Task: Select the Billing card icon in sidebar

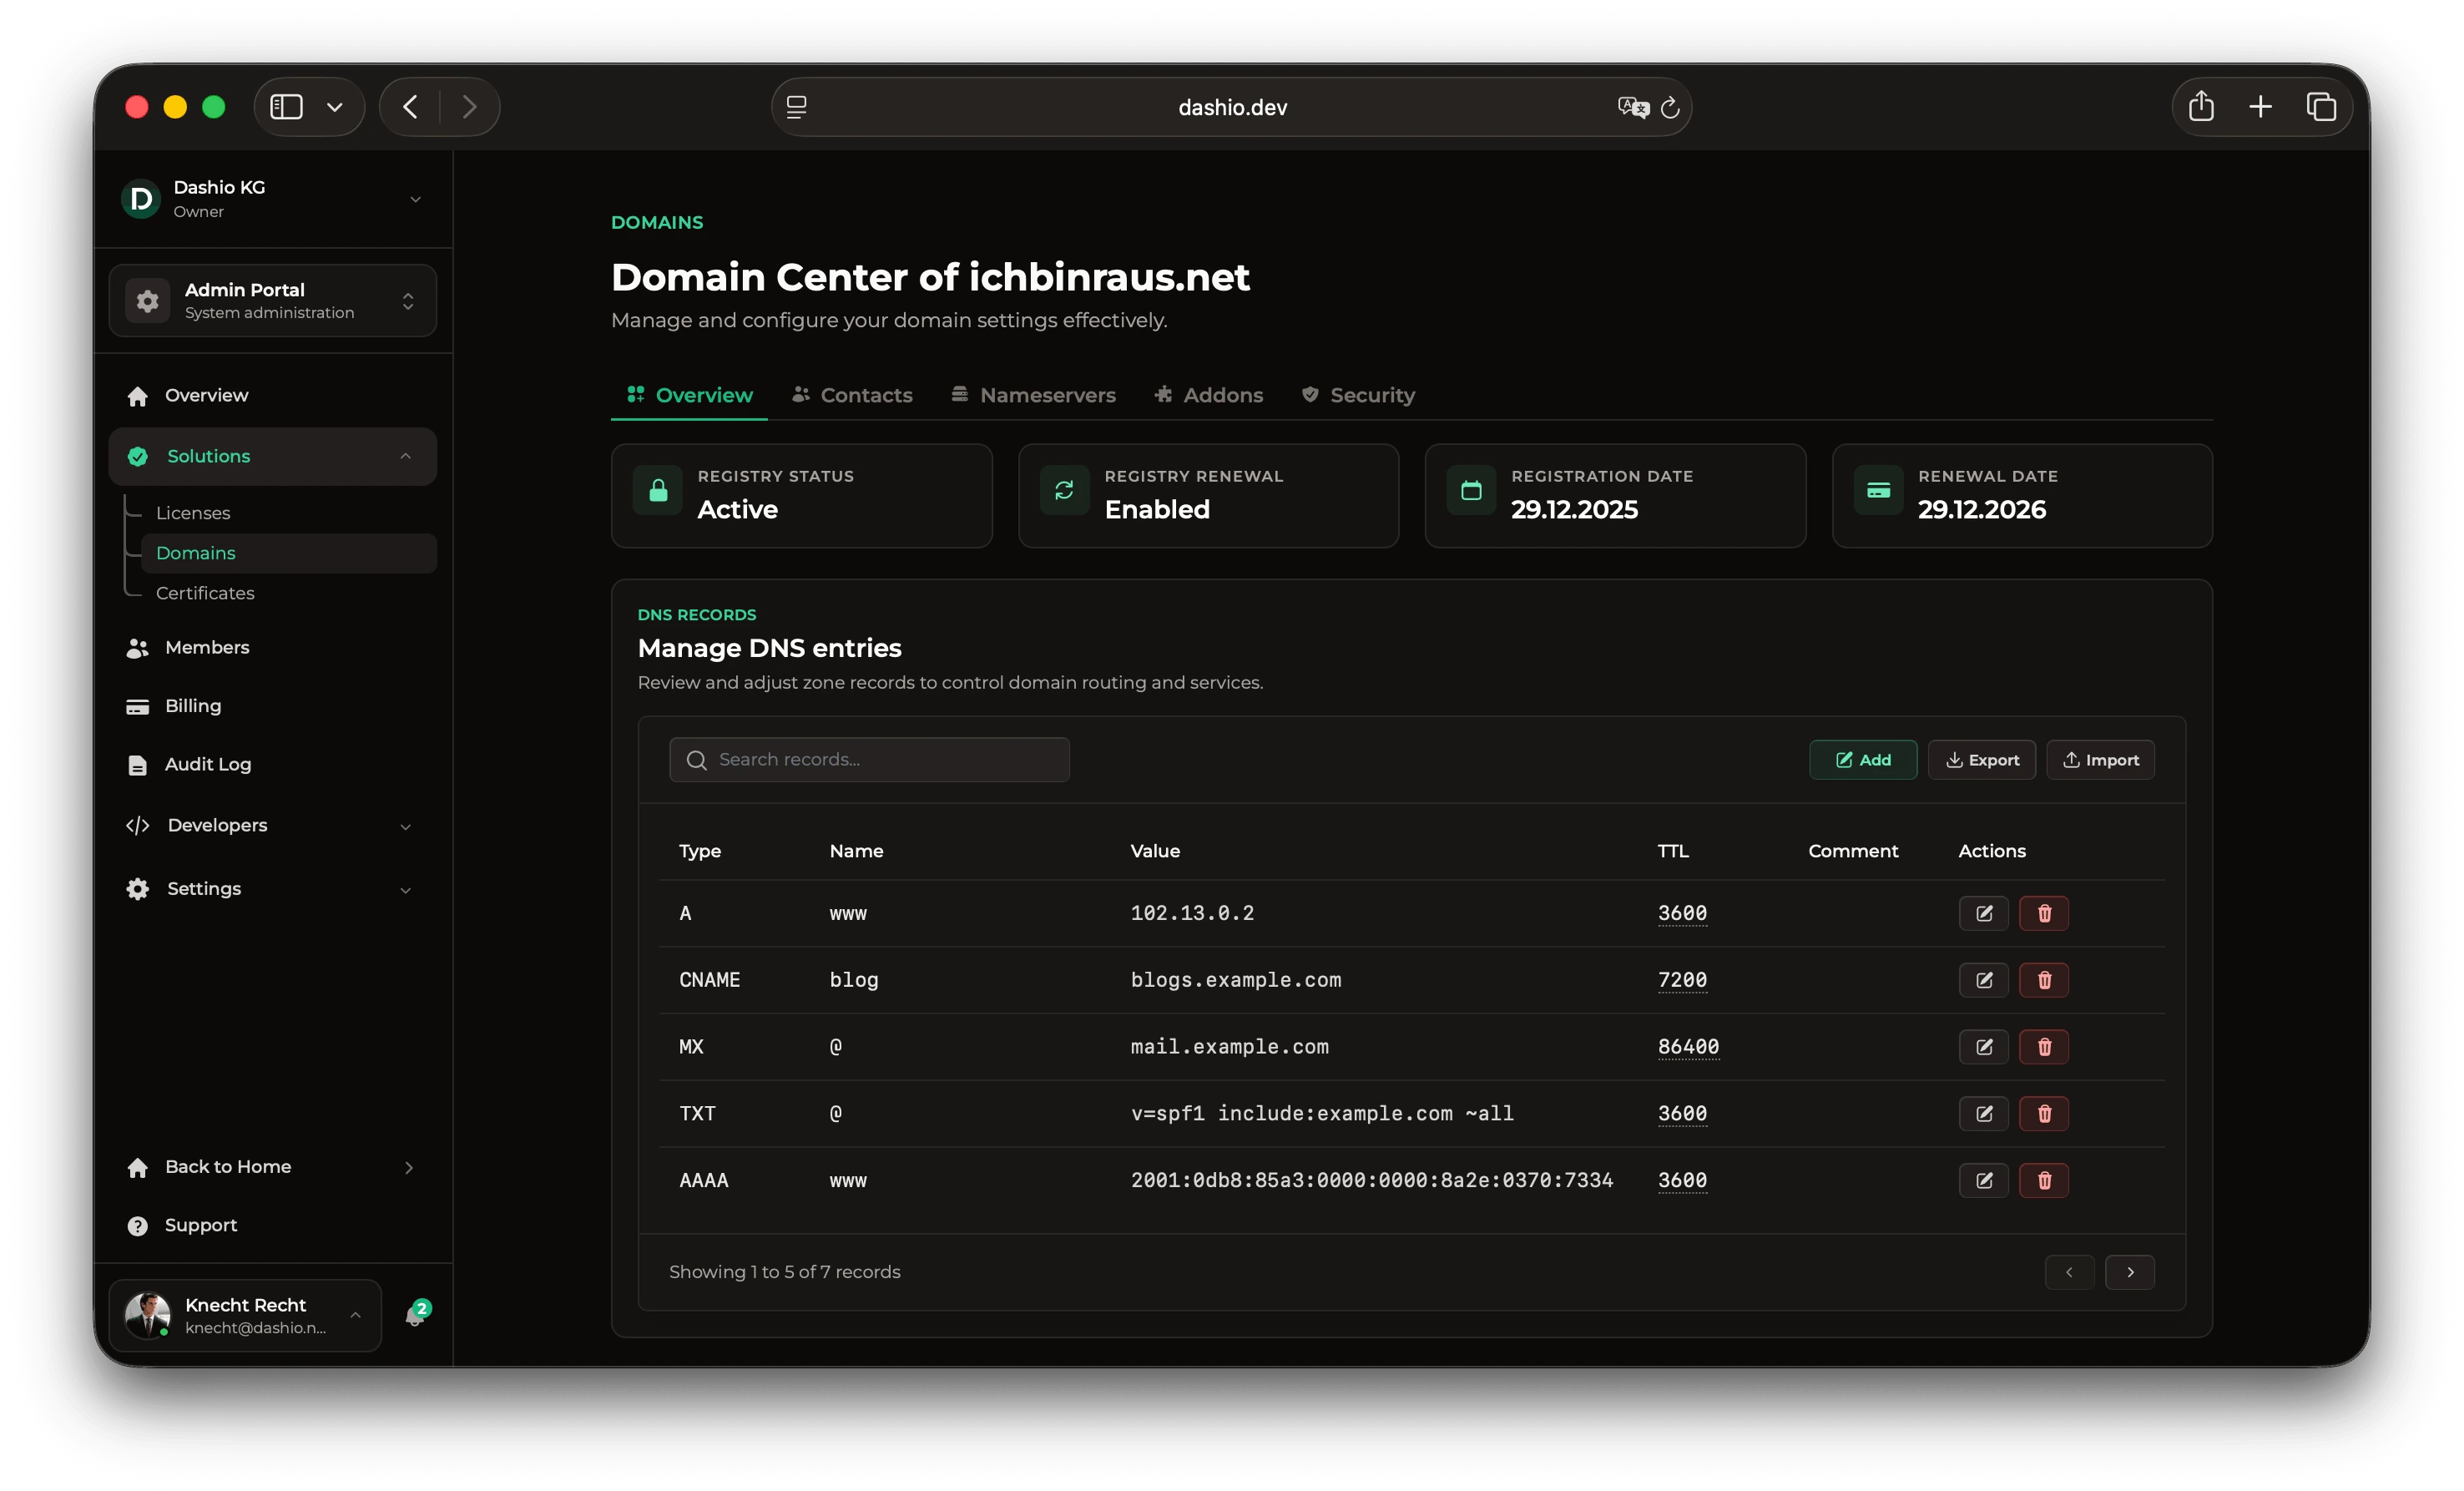Action: (x=137, y=706)
